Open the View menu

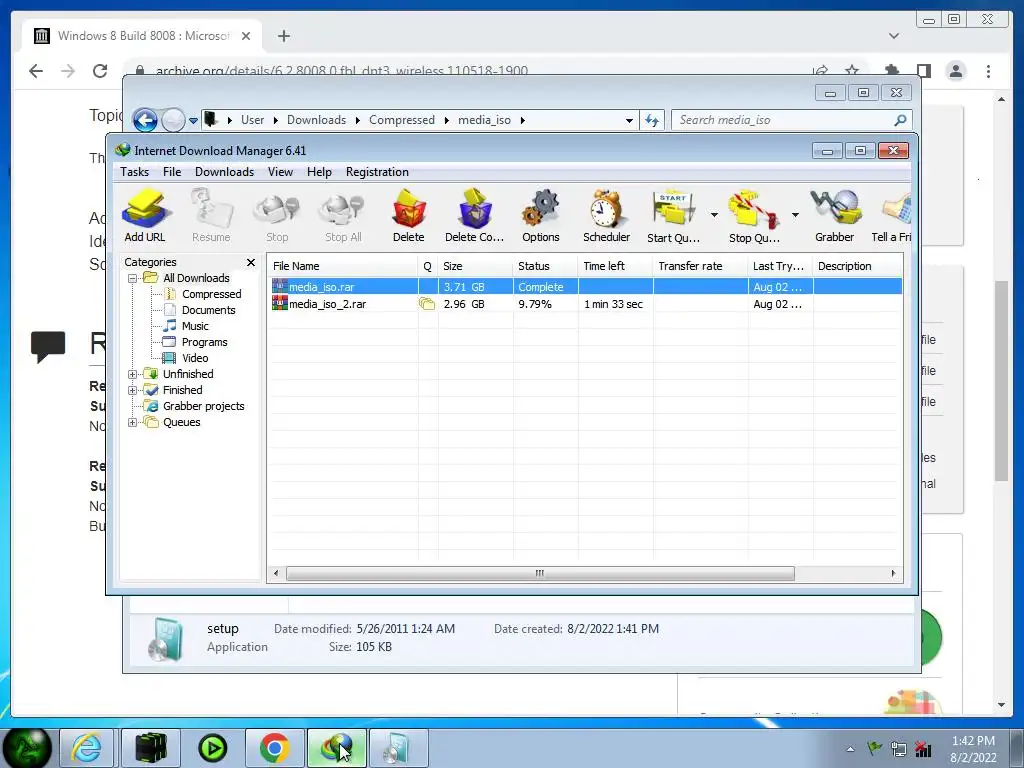click(280, 172)
